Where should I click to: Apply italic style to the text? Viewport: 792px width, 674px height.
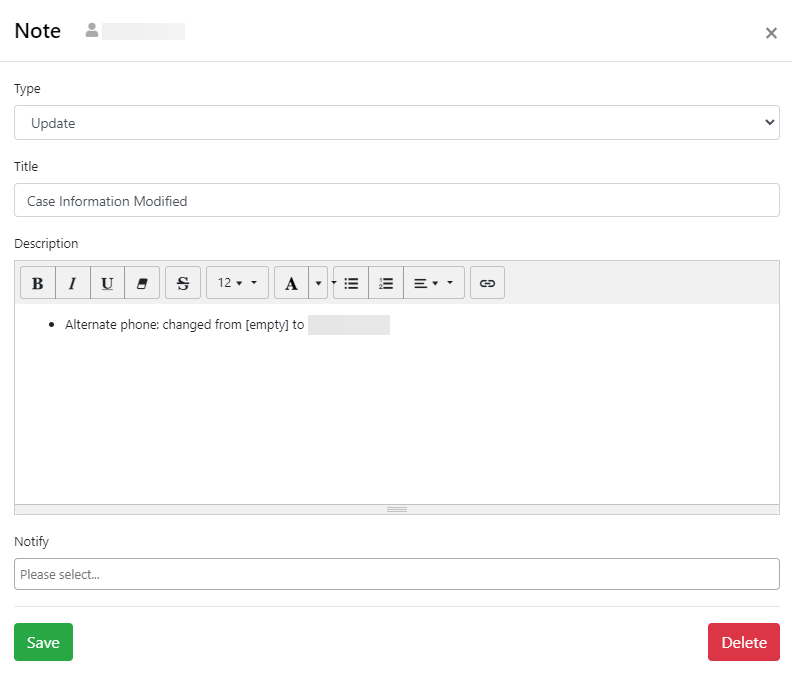(x=73, y=283)
